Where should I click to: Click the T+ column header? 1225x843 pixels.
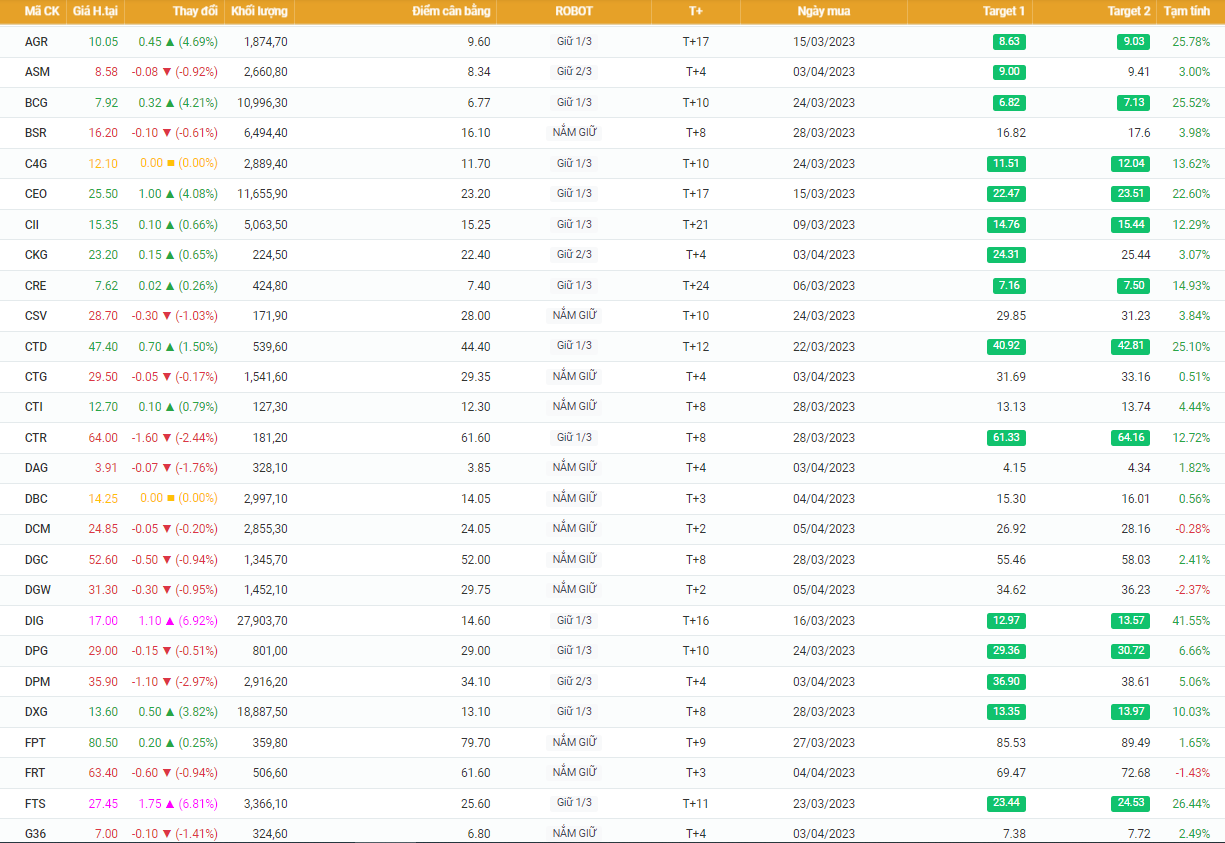click(696, 11)
